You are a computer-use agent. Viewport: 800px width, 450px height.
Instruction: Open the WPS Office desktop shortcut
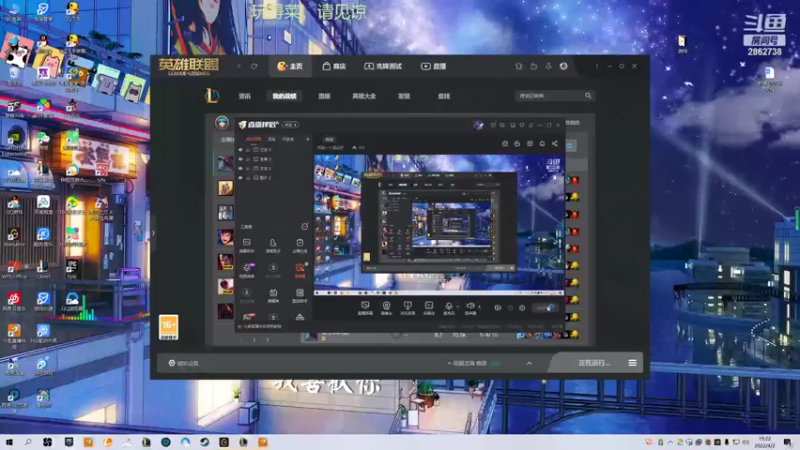(14, 268)
